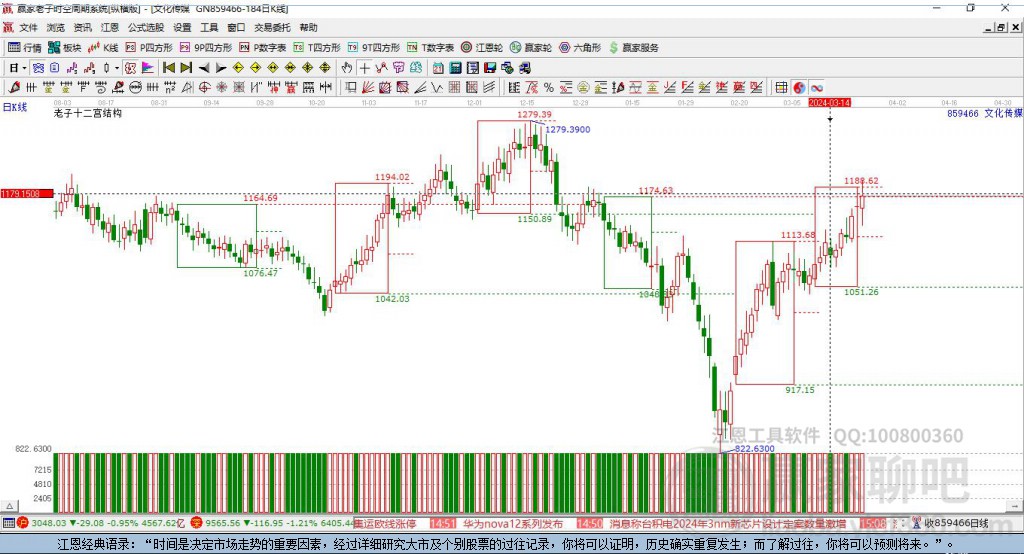This screenshot has height=554, width=1024.
Task: Click the status bar keyboard grid icon
Action: [x=8, y=523]
